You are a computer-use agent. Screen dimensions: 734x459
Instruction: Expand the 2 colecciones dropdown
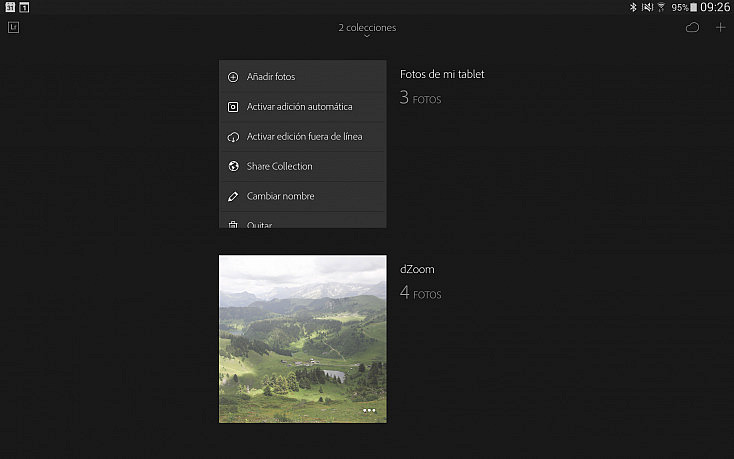pyautogui.click(x=367, y=29)
